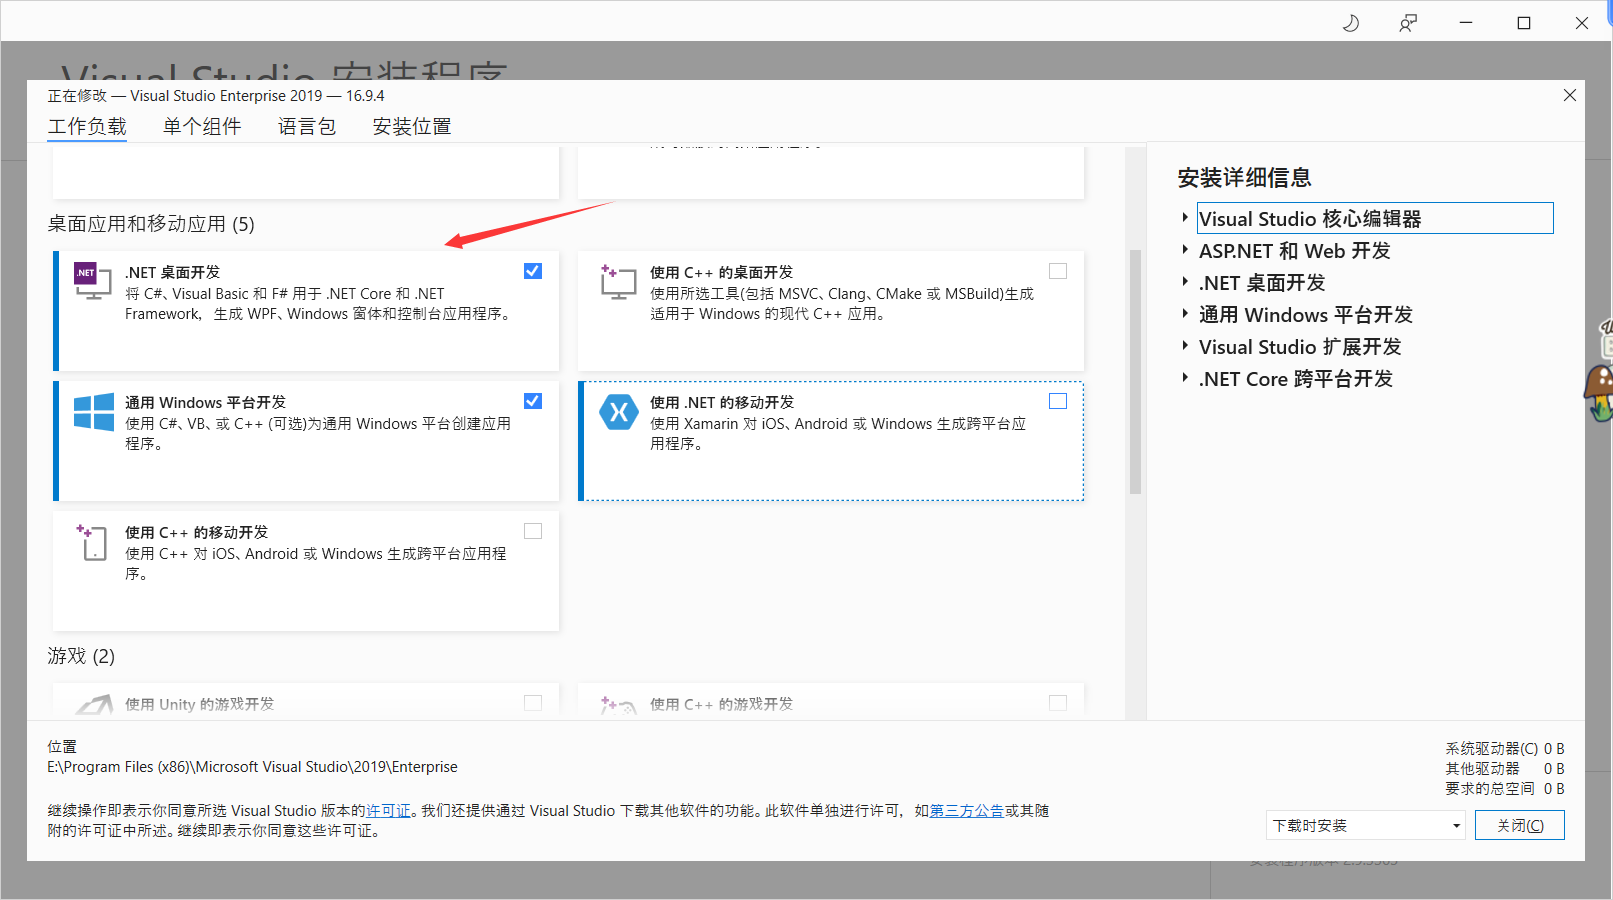The image size is (1613, 900).
Task: Expand .NET Core 跨平台开发 details
Action: pyautogui.click(x=1185, y=378)
